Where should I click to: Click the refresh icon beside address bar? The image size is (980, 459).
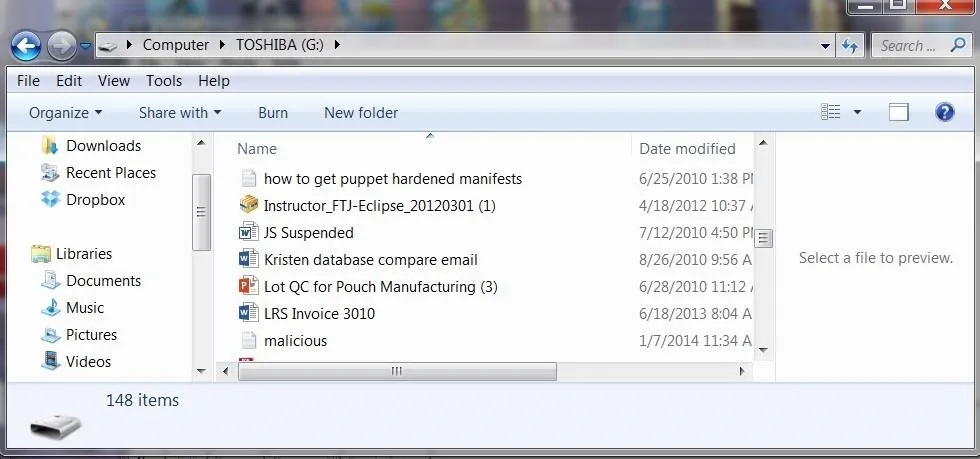pos(849,46)
